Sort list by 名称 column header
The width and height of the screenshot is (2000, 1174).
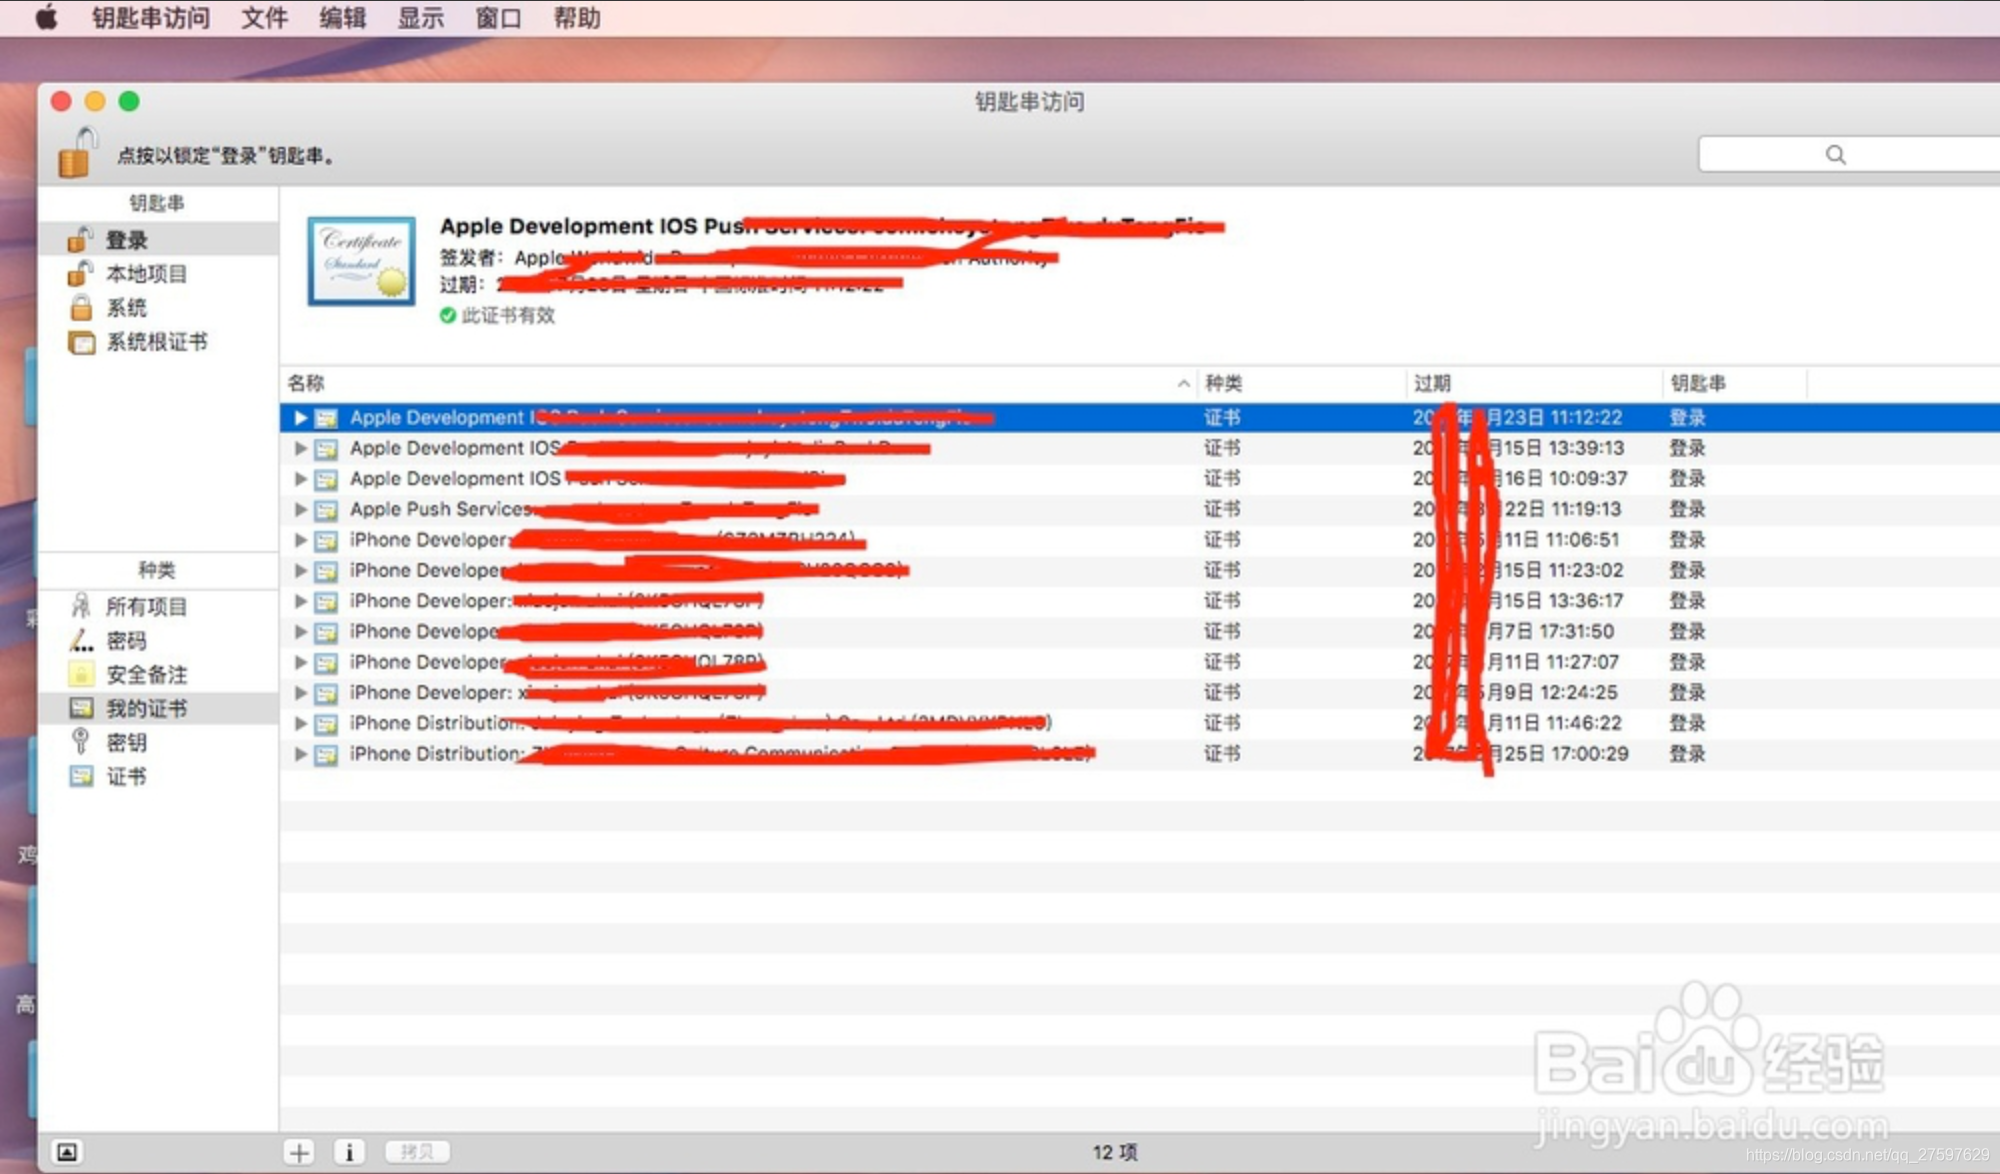click(738, 383)
